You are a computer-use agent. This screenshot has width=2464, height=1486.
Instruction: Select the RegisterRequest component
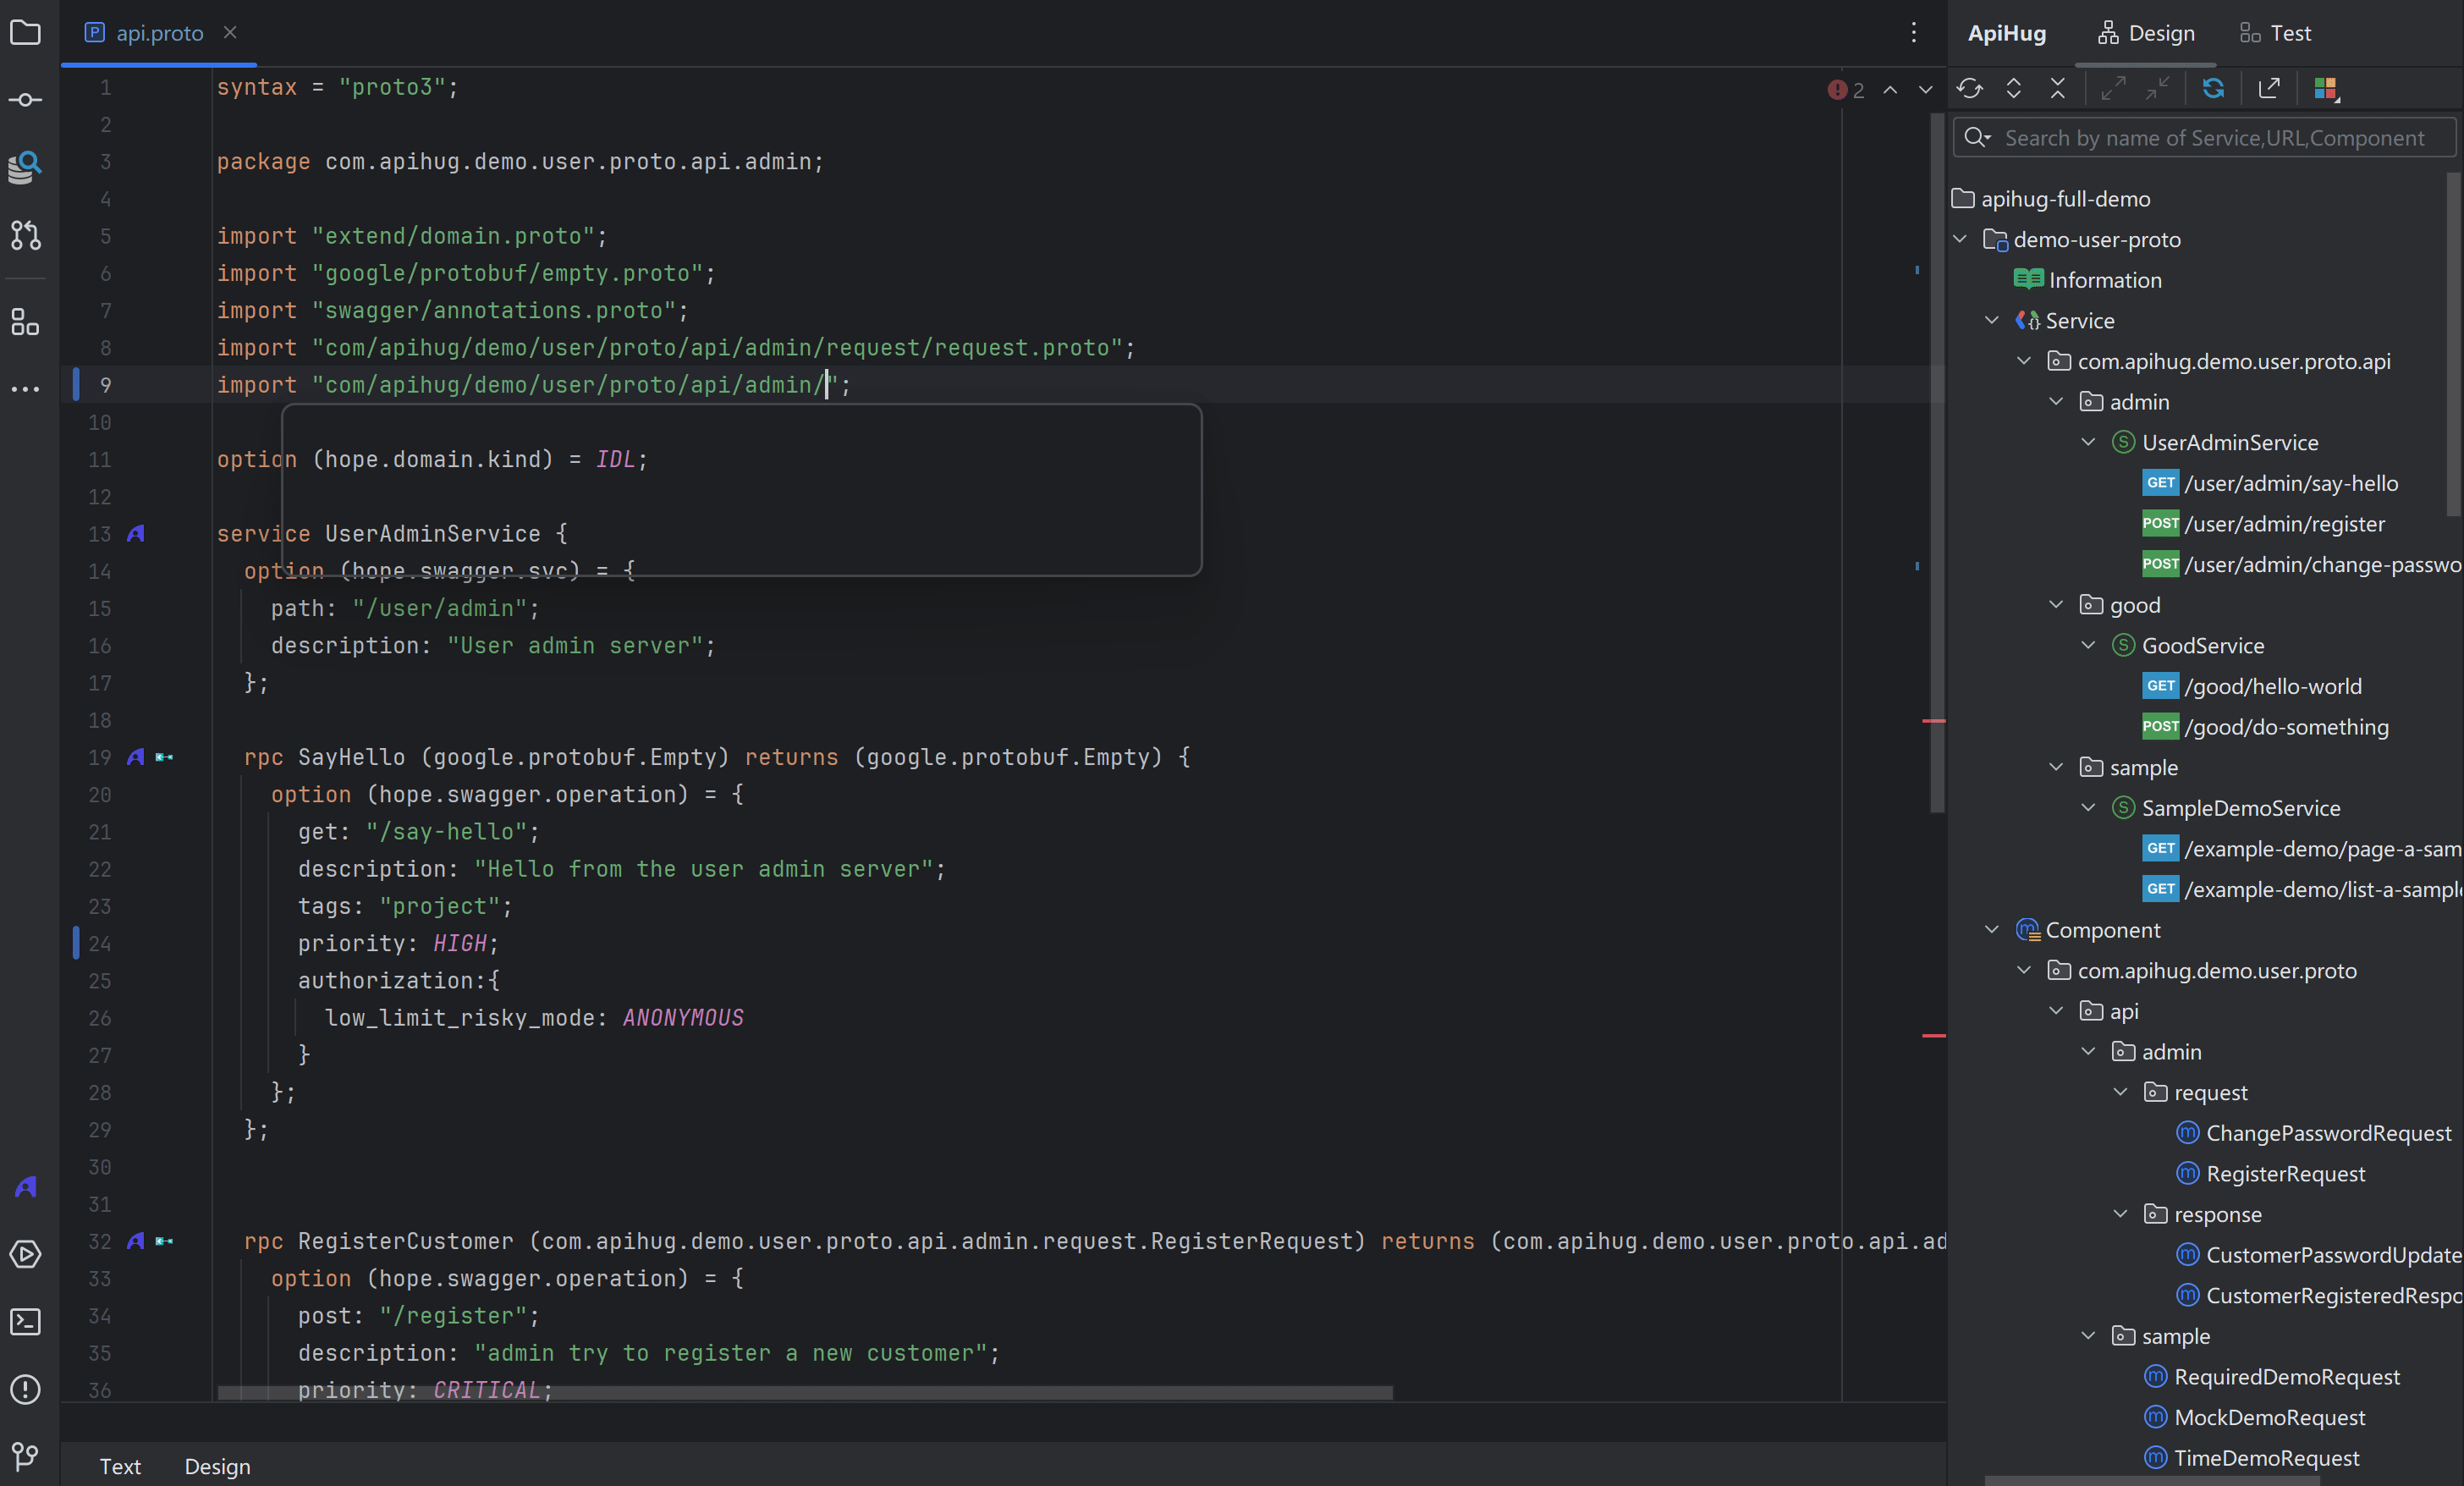click(2285, 1173)
